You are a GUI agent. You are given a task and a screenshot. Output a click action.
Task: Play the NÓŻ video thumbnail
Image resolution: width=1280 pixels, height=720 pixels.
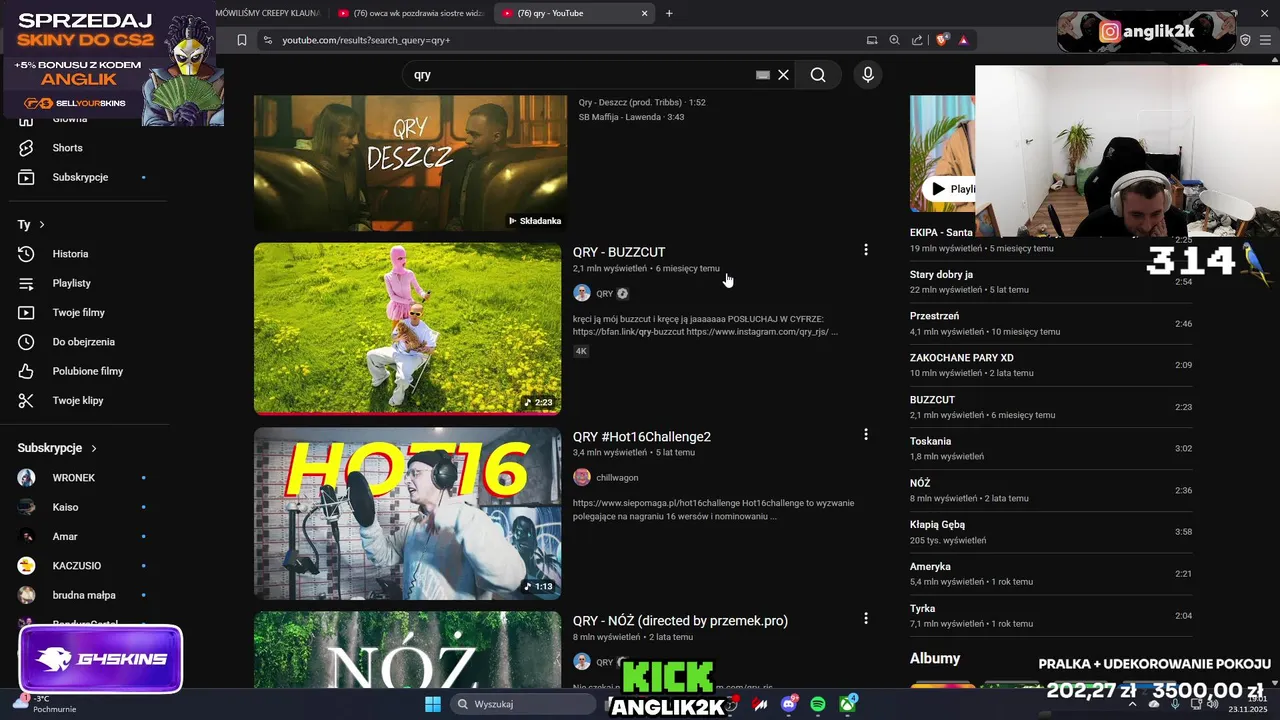pyautogui.click(x=407, y=650)
